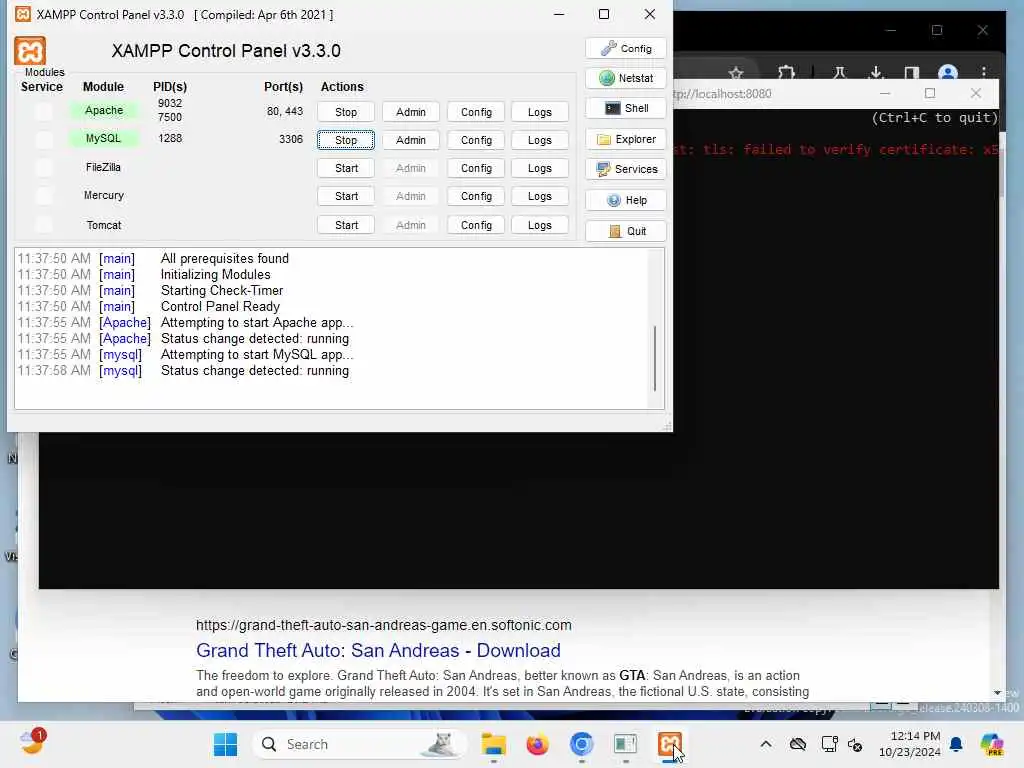This screenshot has width=1024, height=768.
Task: Open Mercury Config menu
Action: point(476,197)
